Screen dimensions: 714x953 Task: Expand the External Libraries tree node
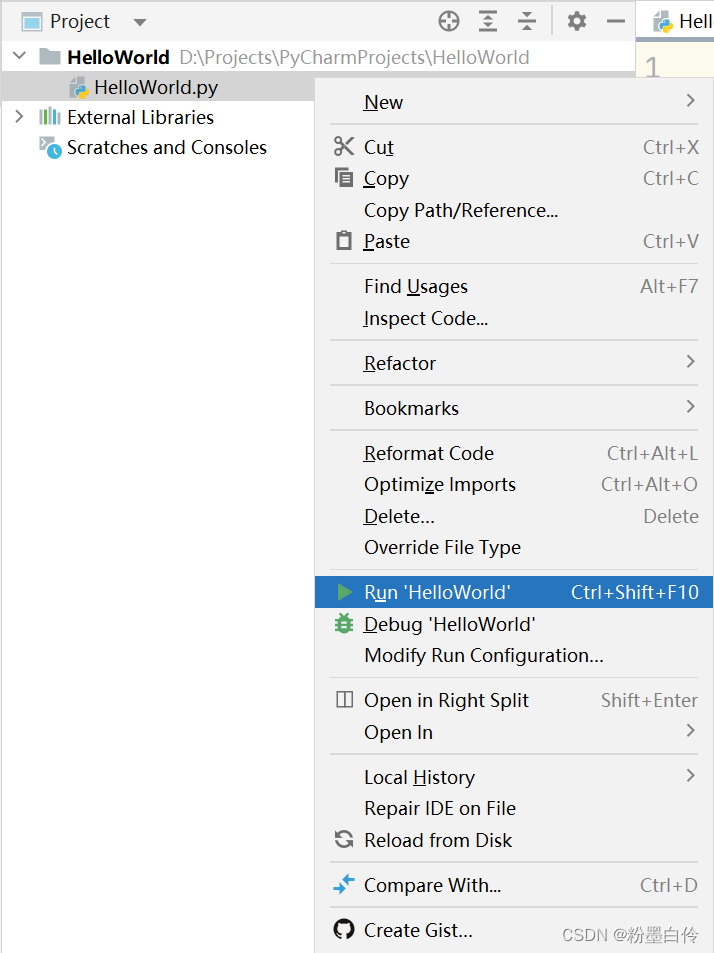(19, 116)
